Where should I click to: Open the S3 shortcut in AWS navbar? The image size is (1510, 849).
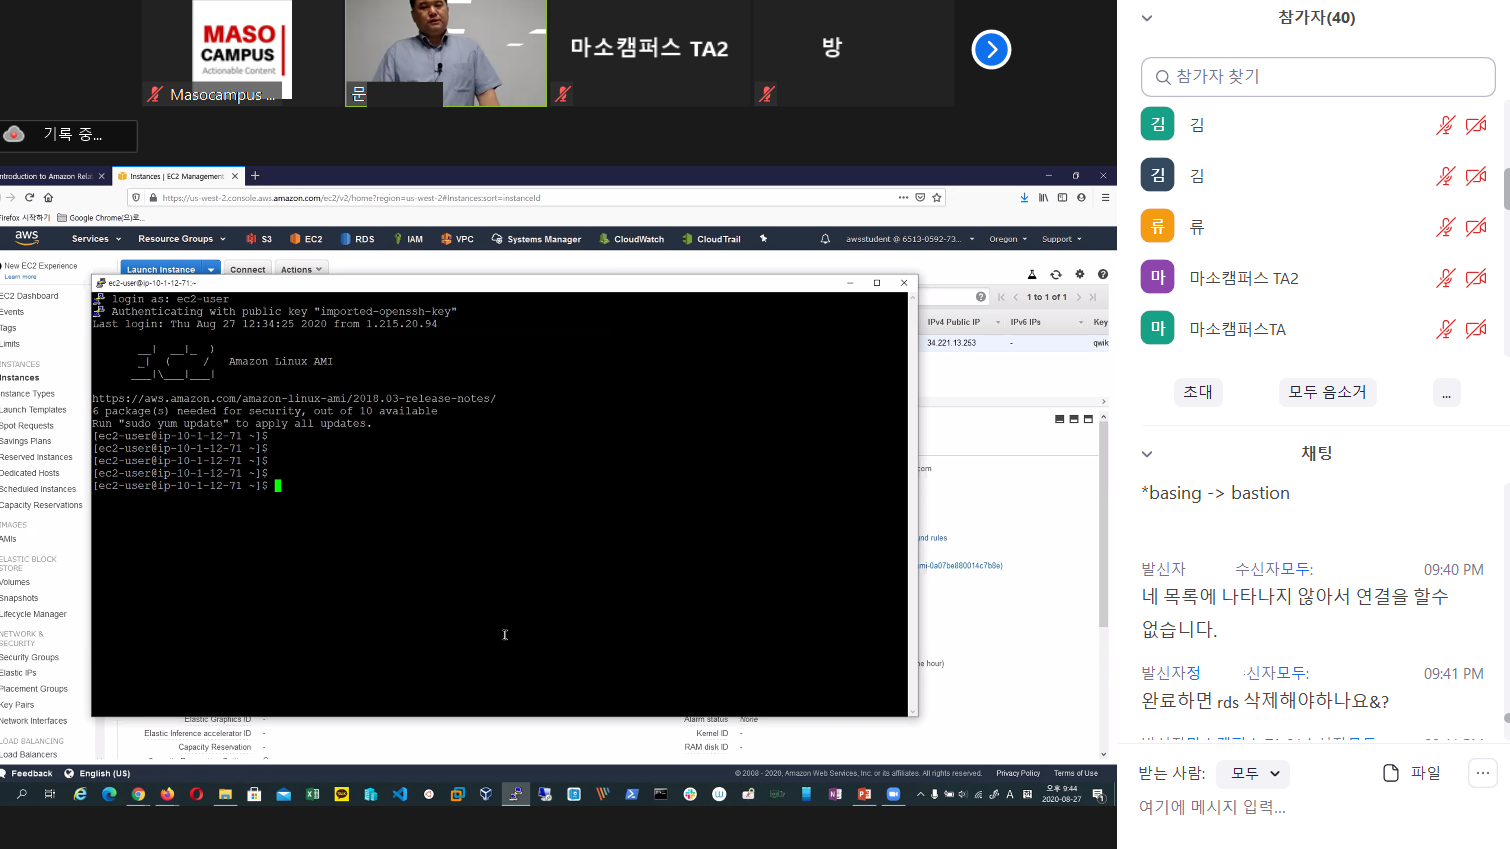click(x=259, y=239)
